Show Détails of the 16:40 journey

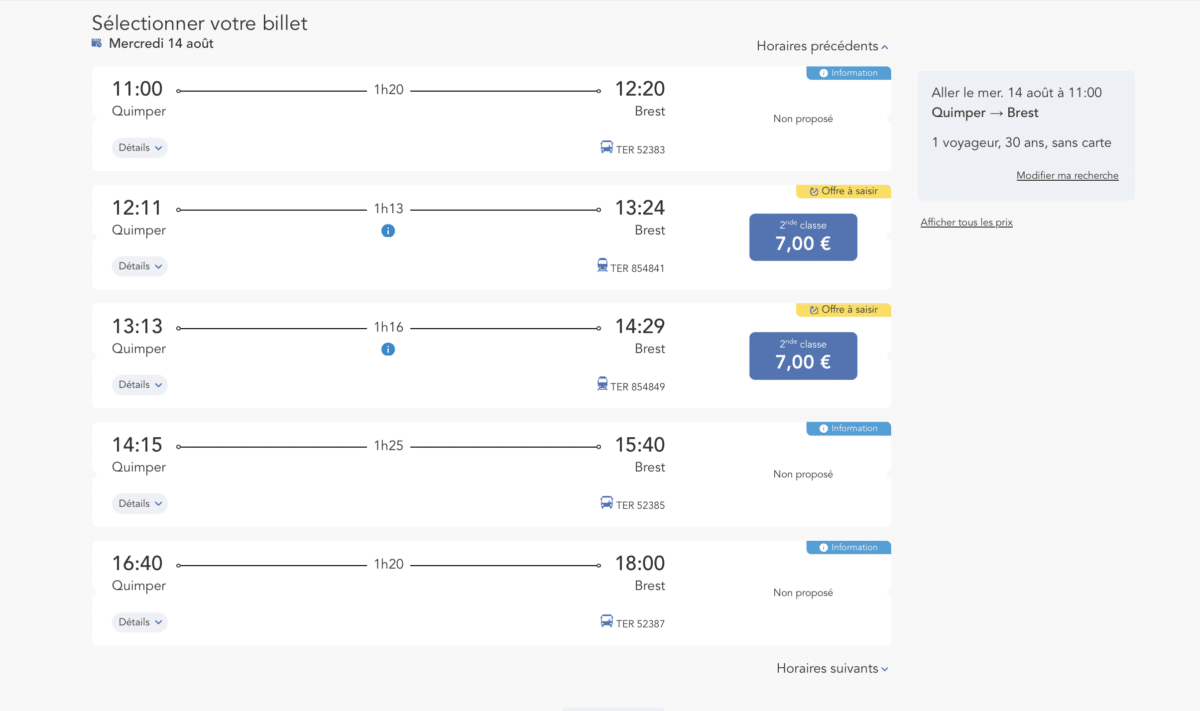139,622
